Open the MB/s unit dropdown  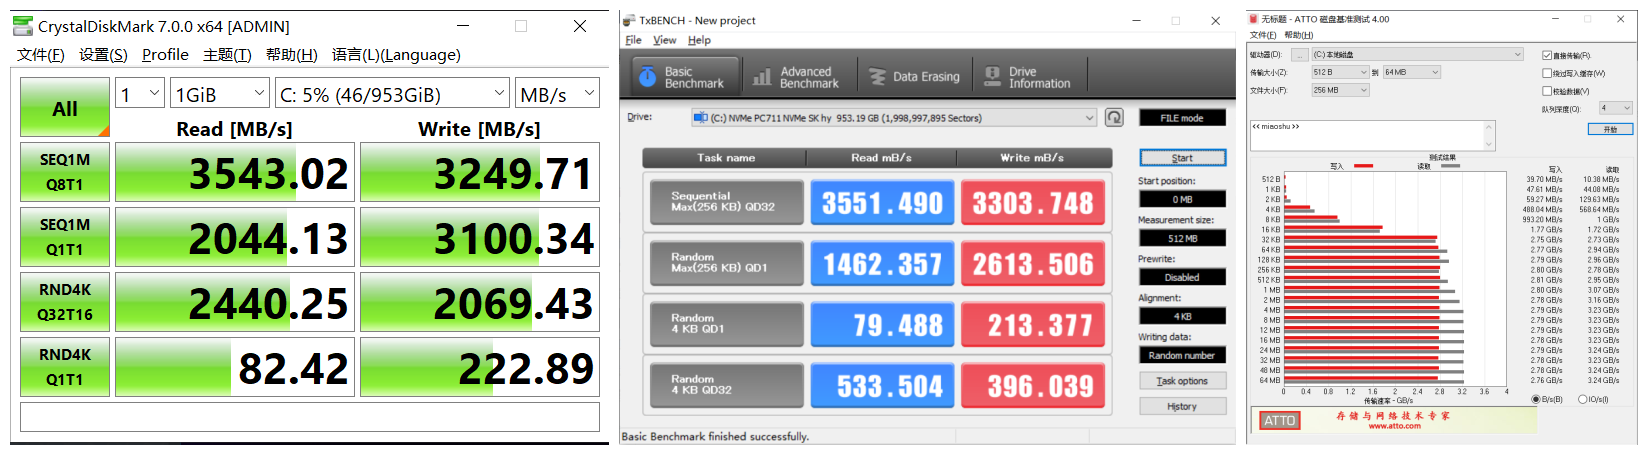(558, 94)
